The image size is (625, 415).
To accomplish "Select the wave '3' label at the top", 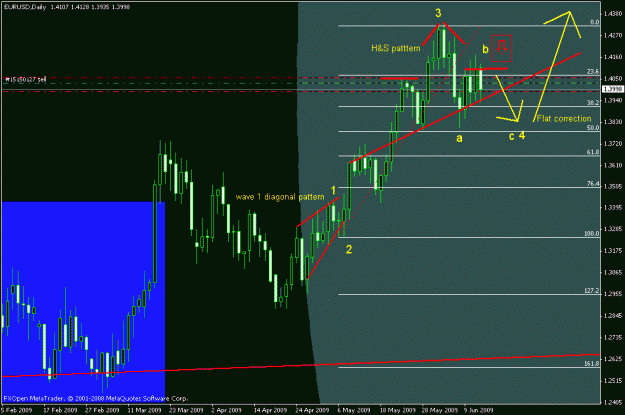I will coord(438,13).
